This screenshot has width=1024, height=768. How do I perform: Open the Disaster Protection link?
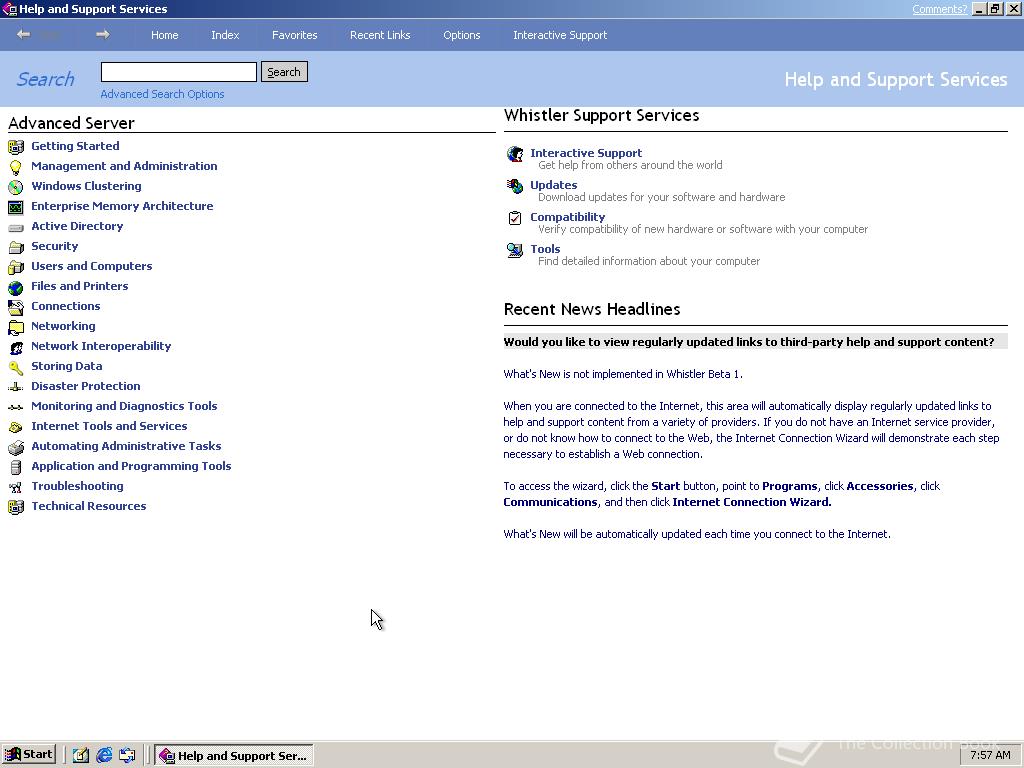coord(86,386)
